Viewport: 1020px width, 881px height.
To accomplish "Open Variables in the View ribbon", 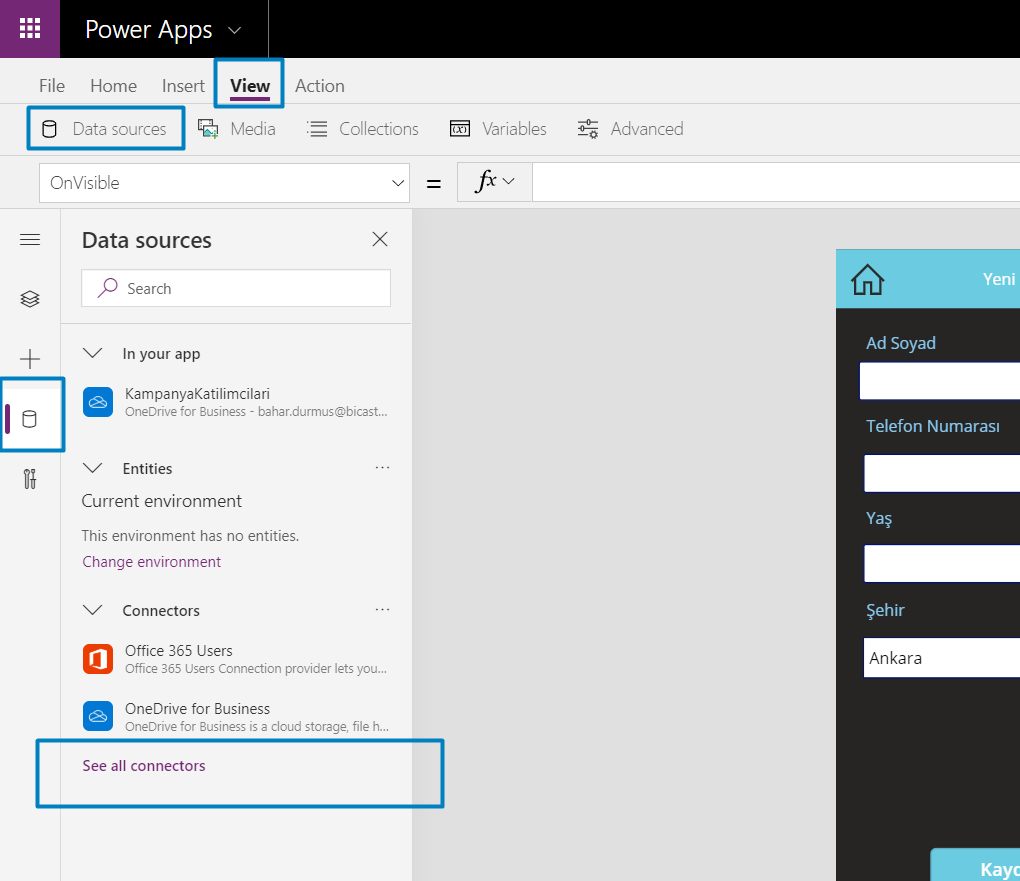I will [498, 129].
